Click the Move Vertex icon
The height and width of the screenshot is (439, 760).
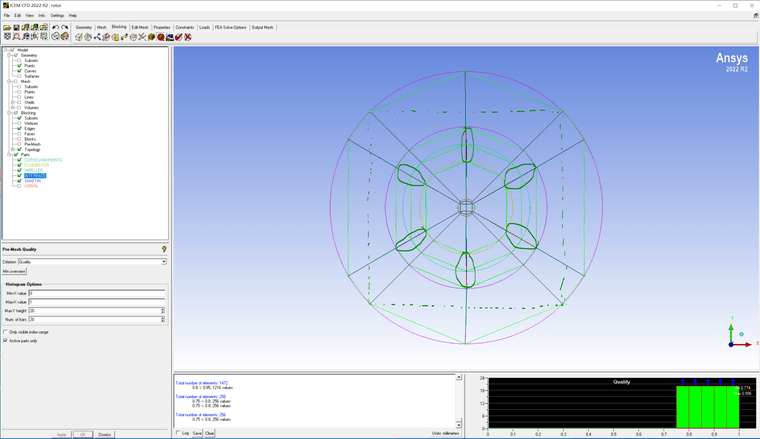click(x=124, y=37)
